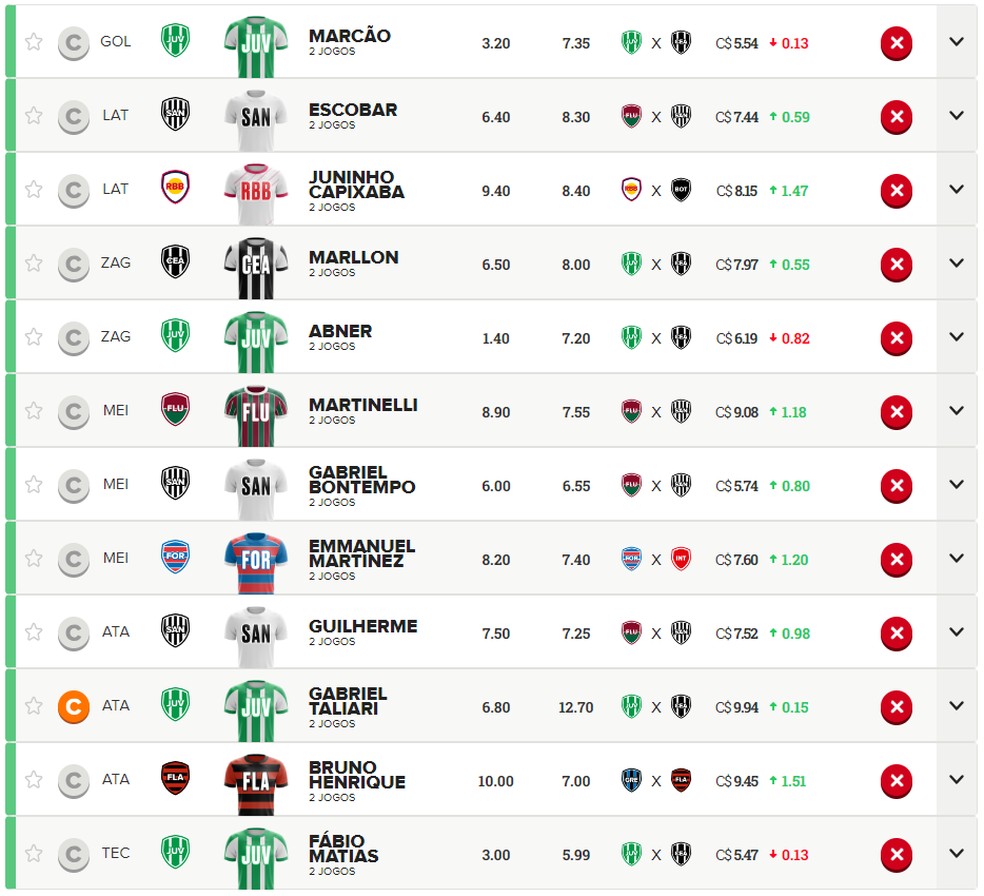984x896 pixels.
Task: Remove Martinelli using the red X
Action: [896, 412]
